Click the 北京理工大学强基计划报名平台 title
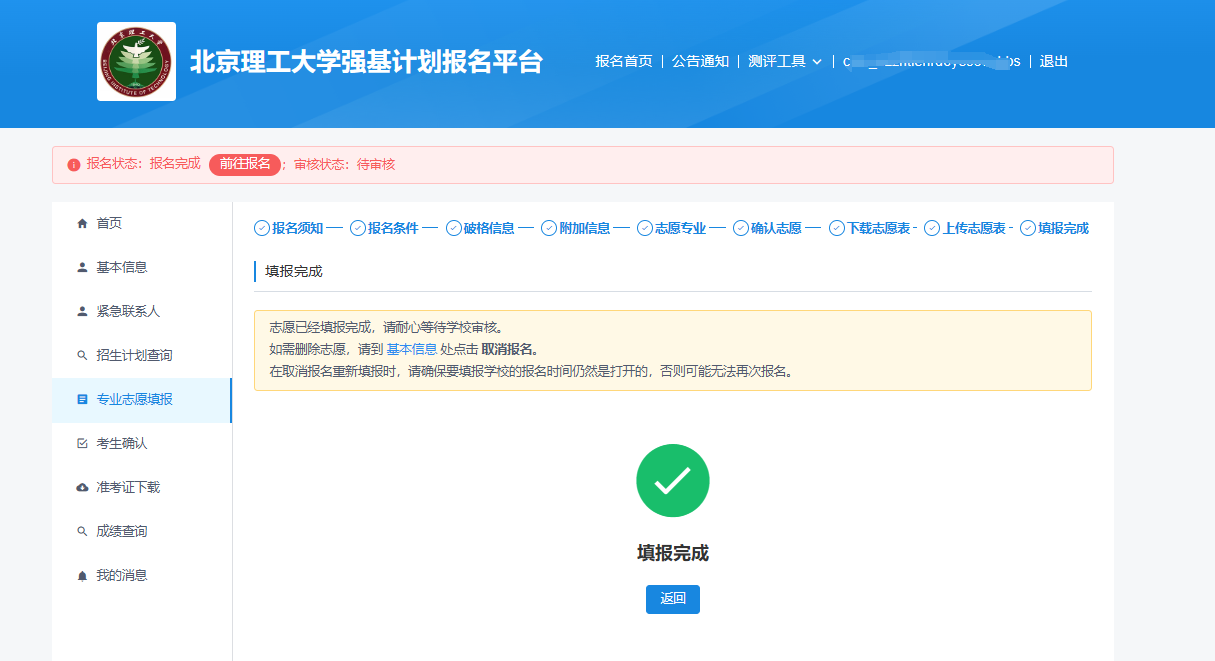This screenshot has width=1215, height=661. [366, 62]
